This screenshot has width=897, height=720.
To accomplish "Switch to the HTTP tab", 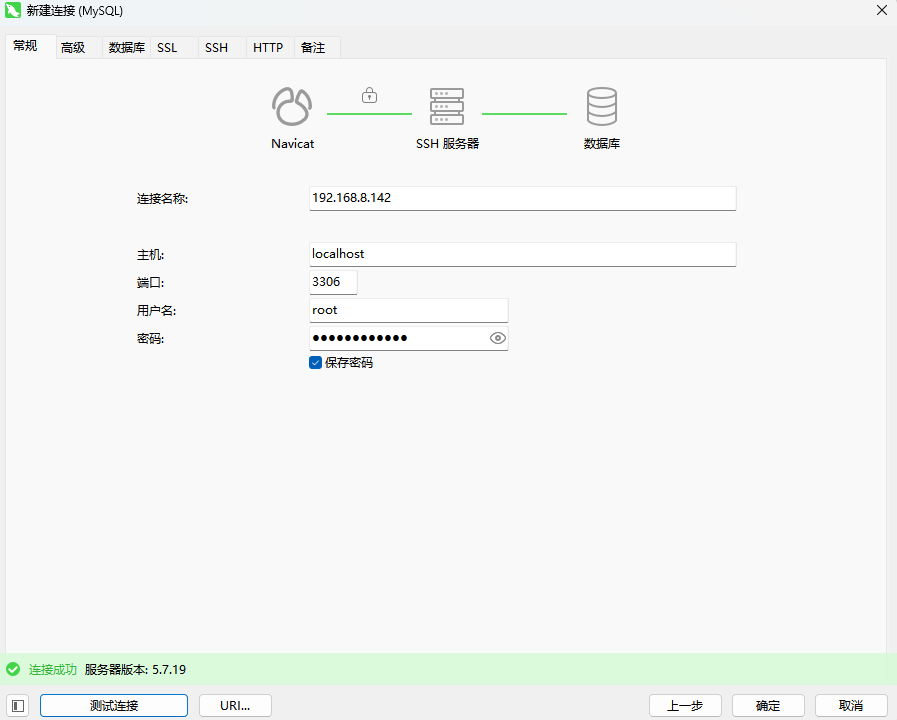I will click(x=268, y=47).
